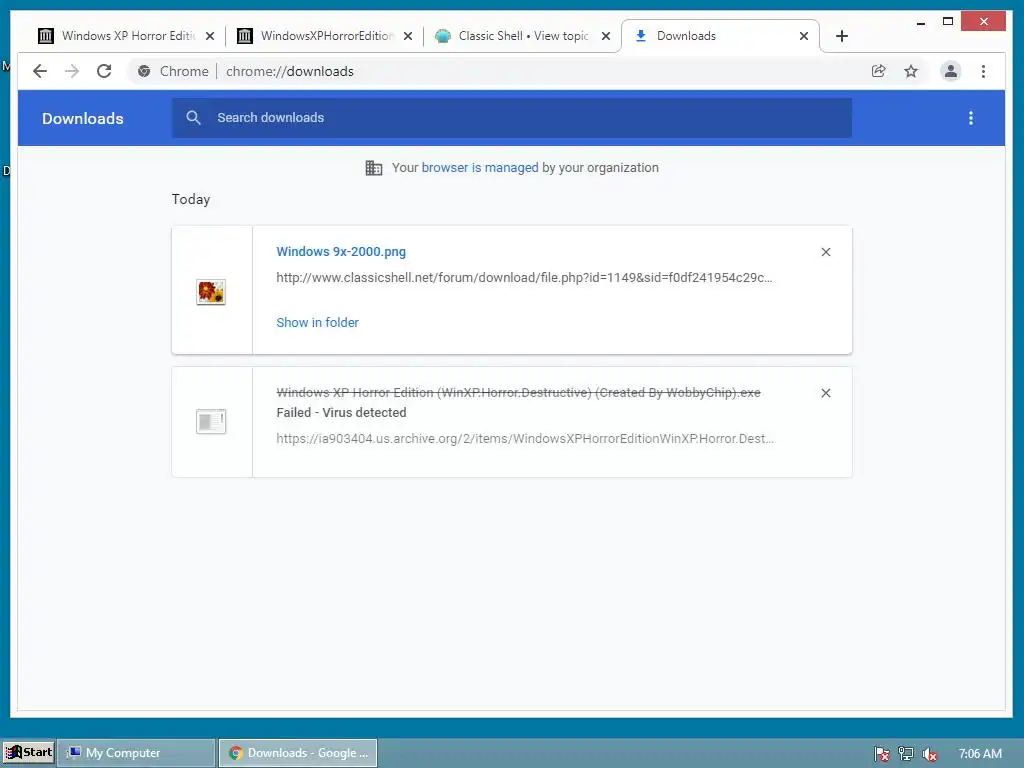This screenshot has width=1024, height=768.
Task: Close the Windows XP Horror Edition tab
Action: (x=210, y=36)
